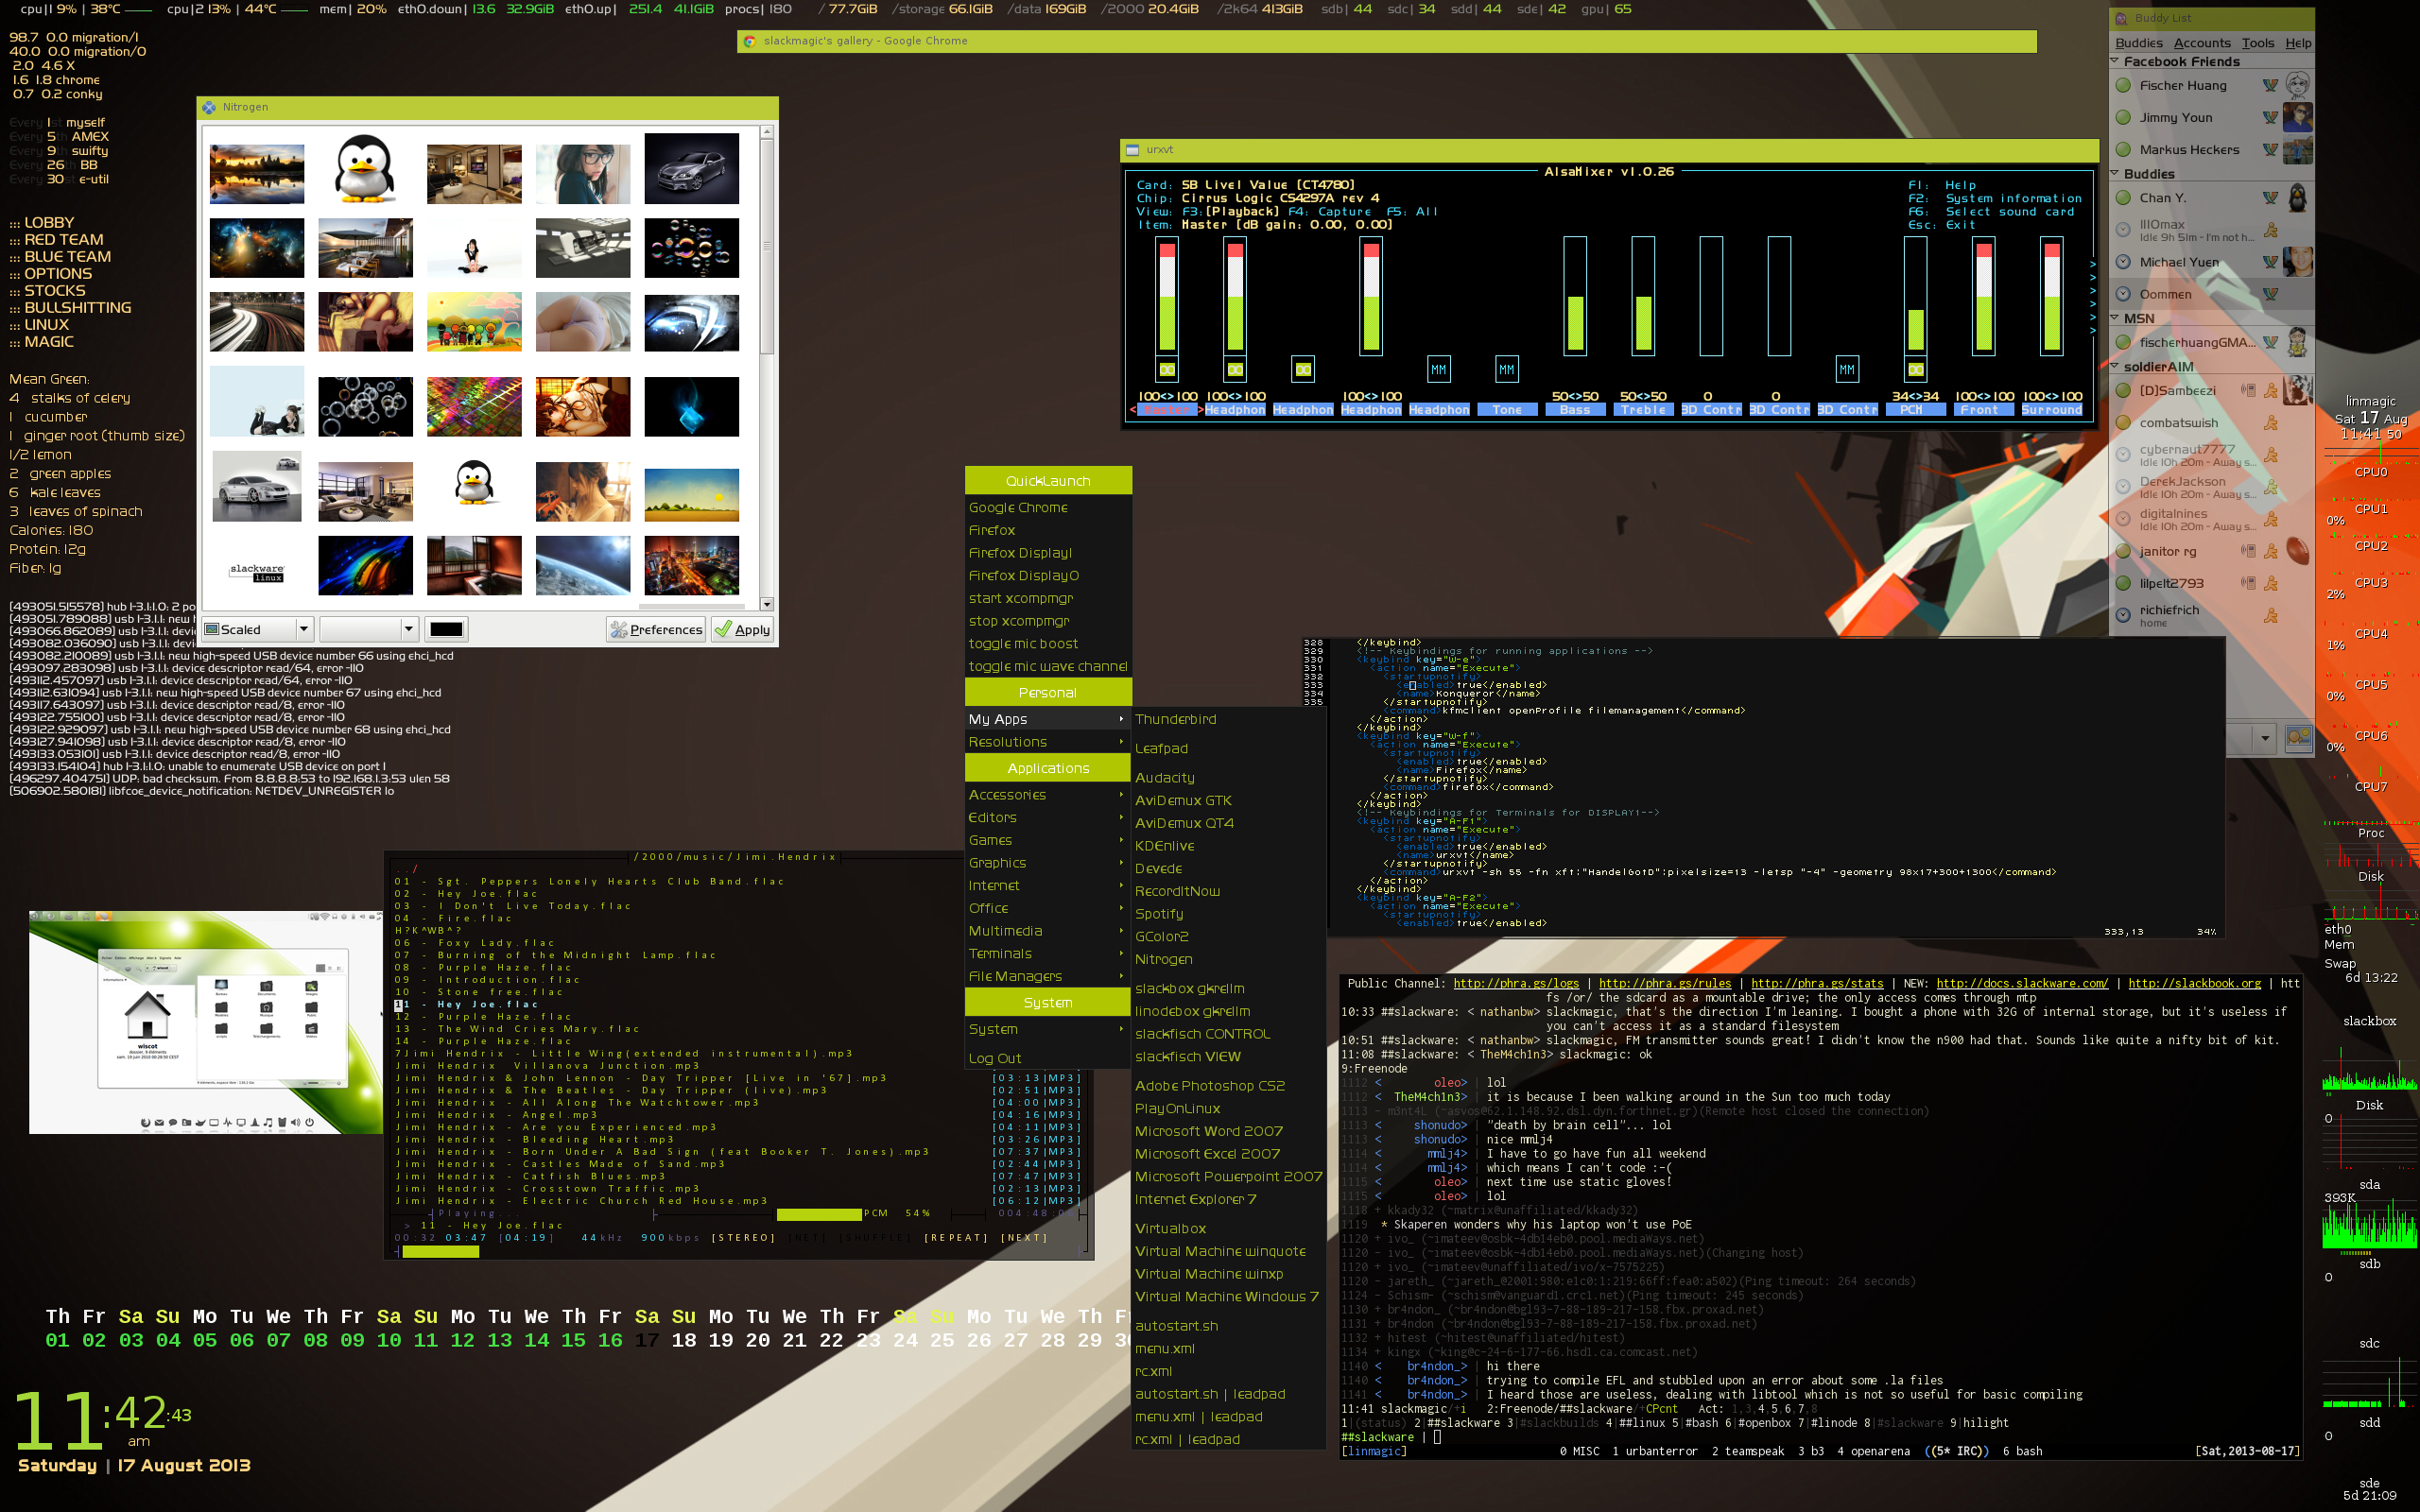Viewport: 2420px width, 1512px height.
Task: Open the http://phra.gs/rules link
Action: click(x=1665, y=983)
